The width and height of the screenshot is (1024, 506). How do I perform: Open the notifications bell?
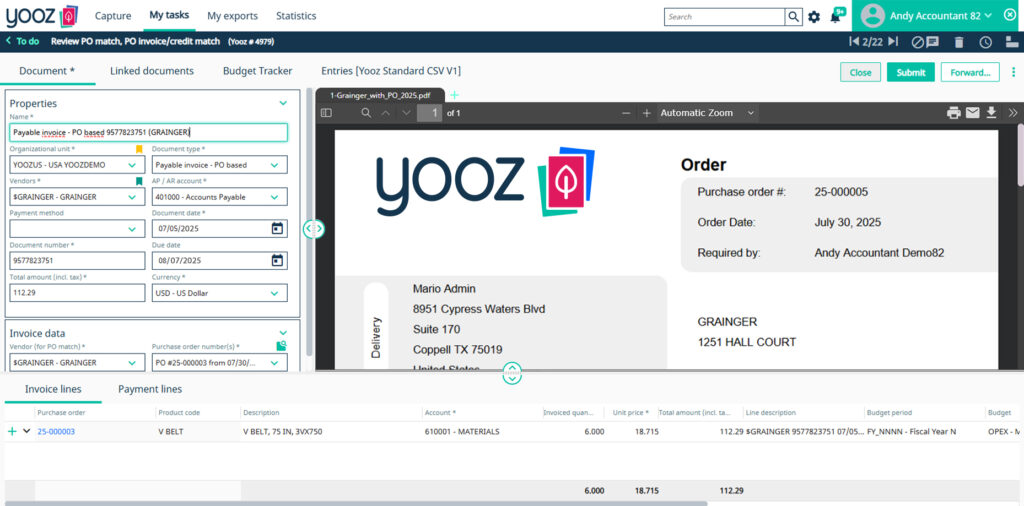835,17
